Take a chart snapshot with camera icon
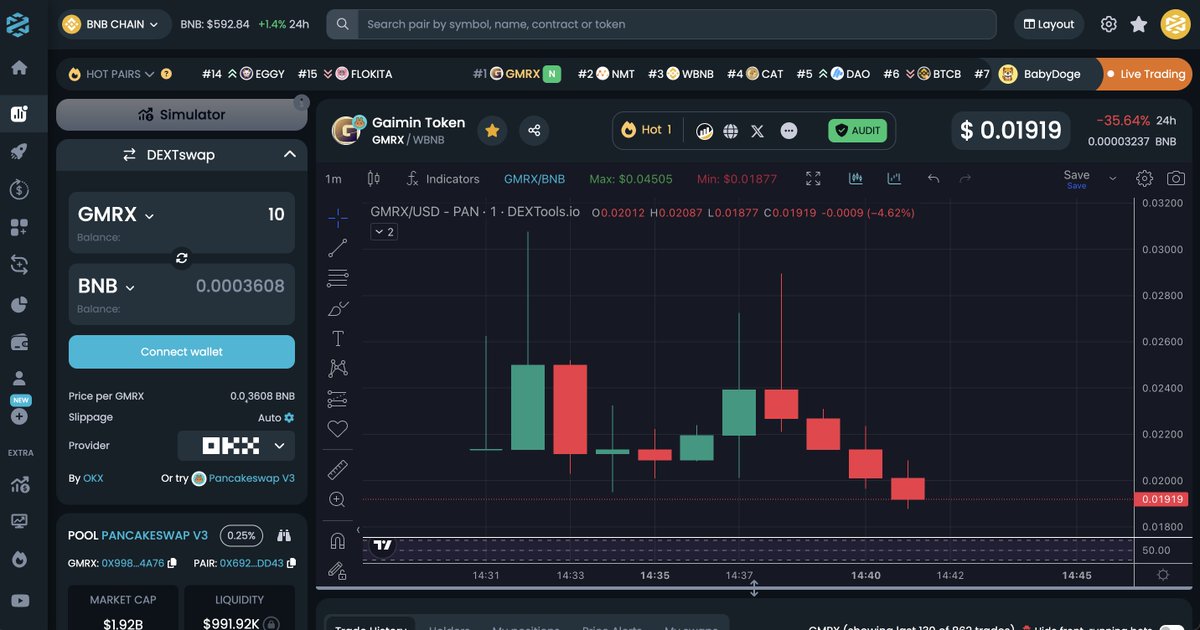The image size is (1200, 630). click(x=1176, y=178)
